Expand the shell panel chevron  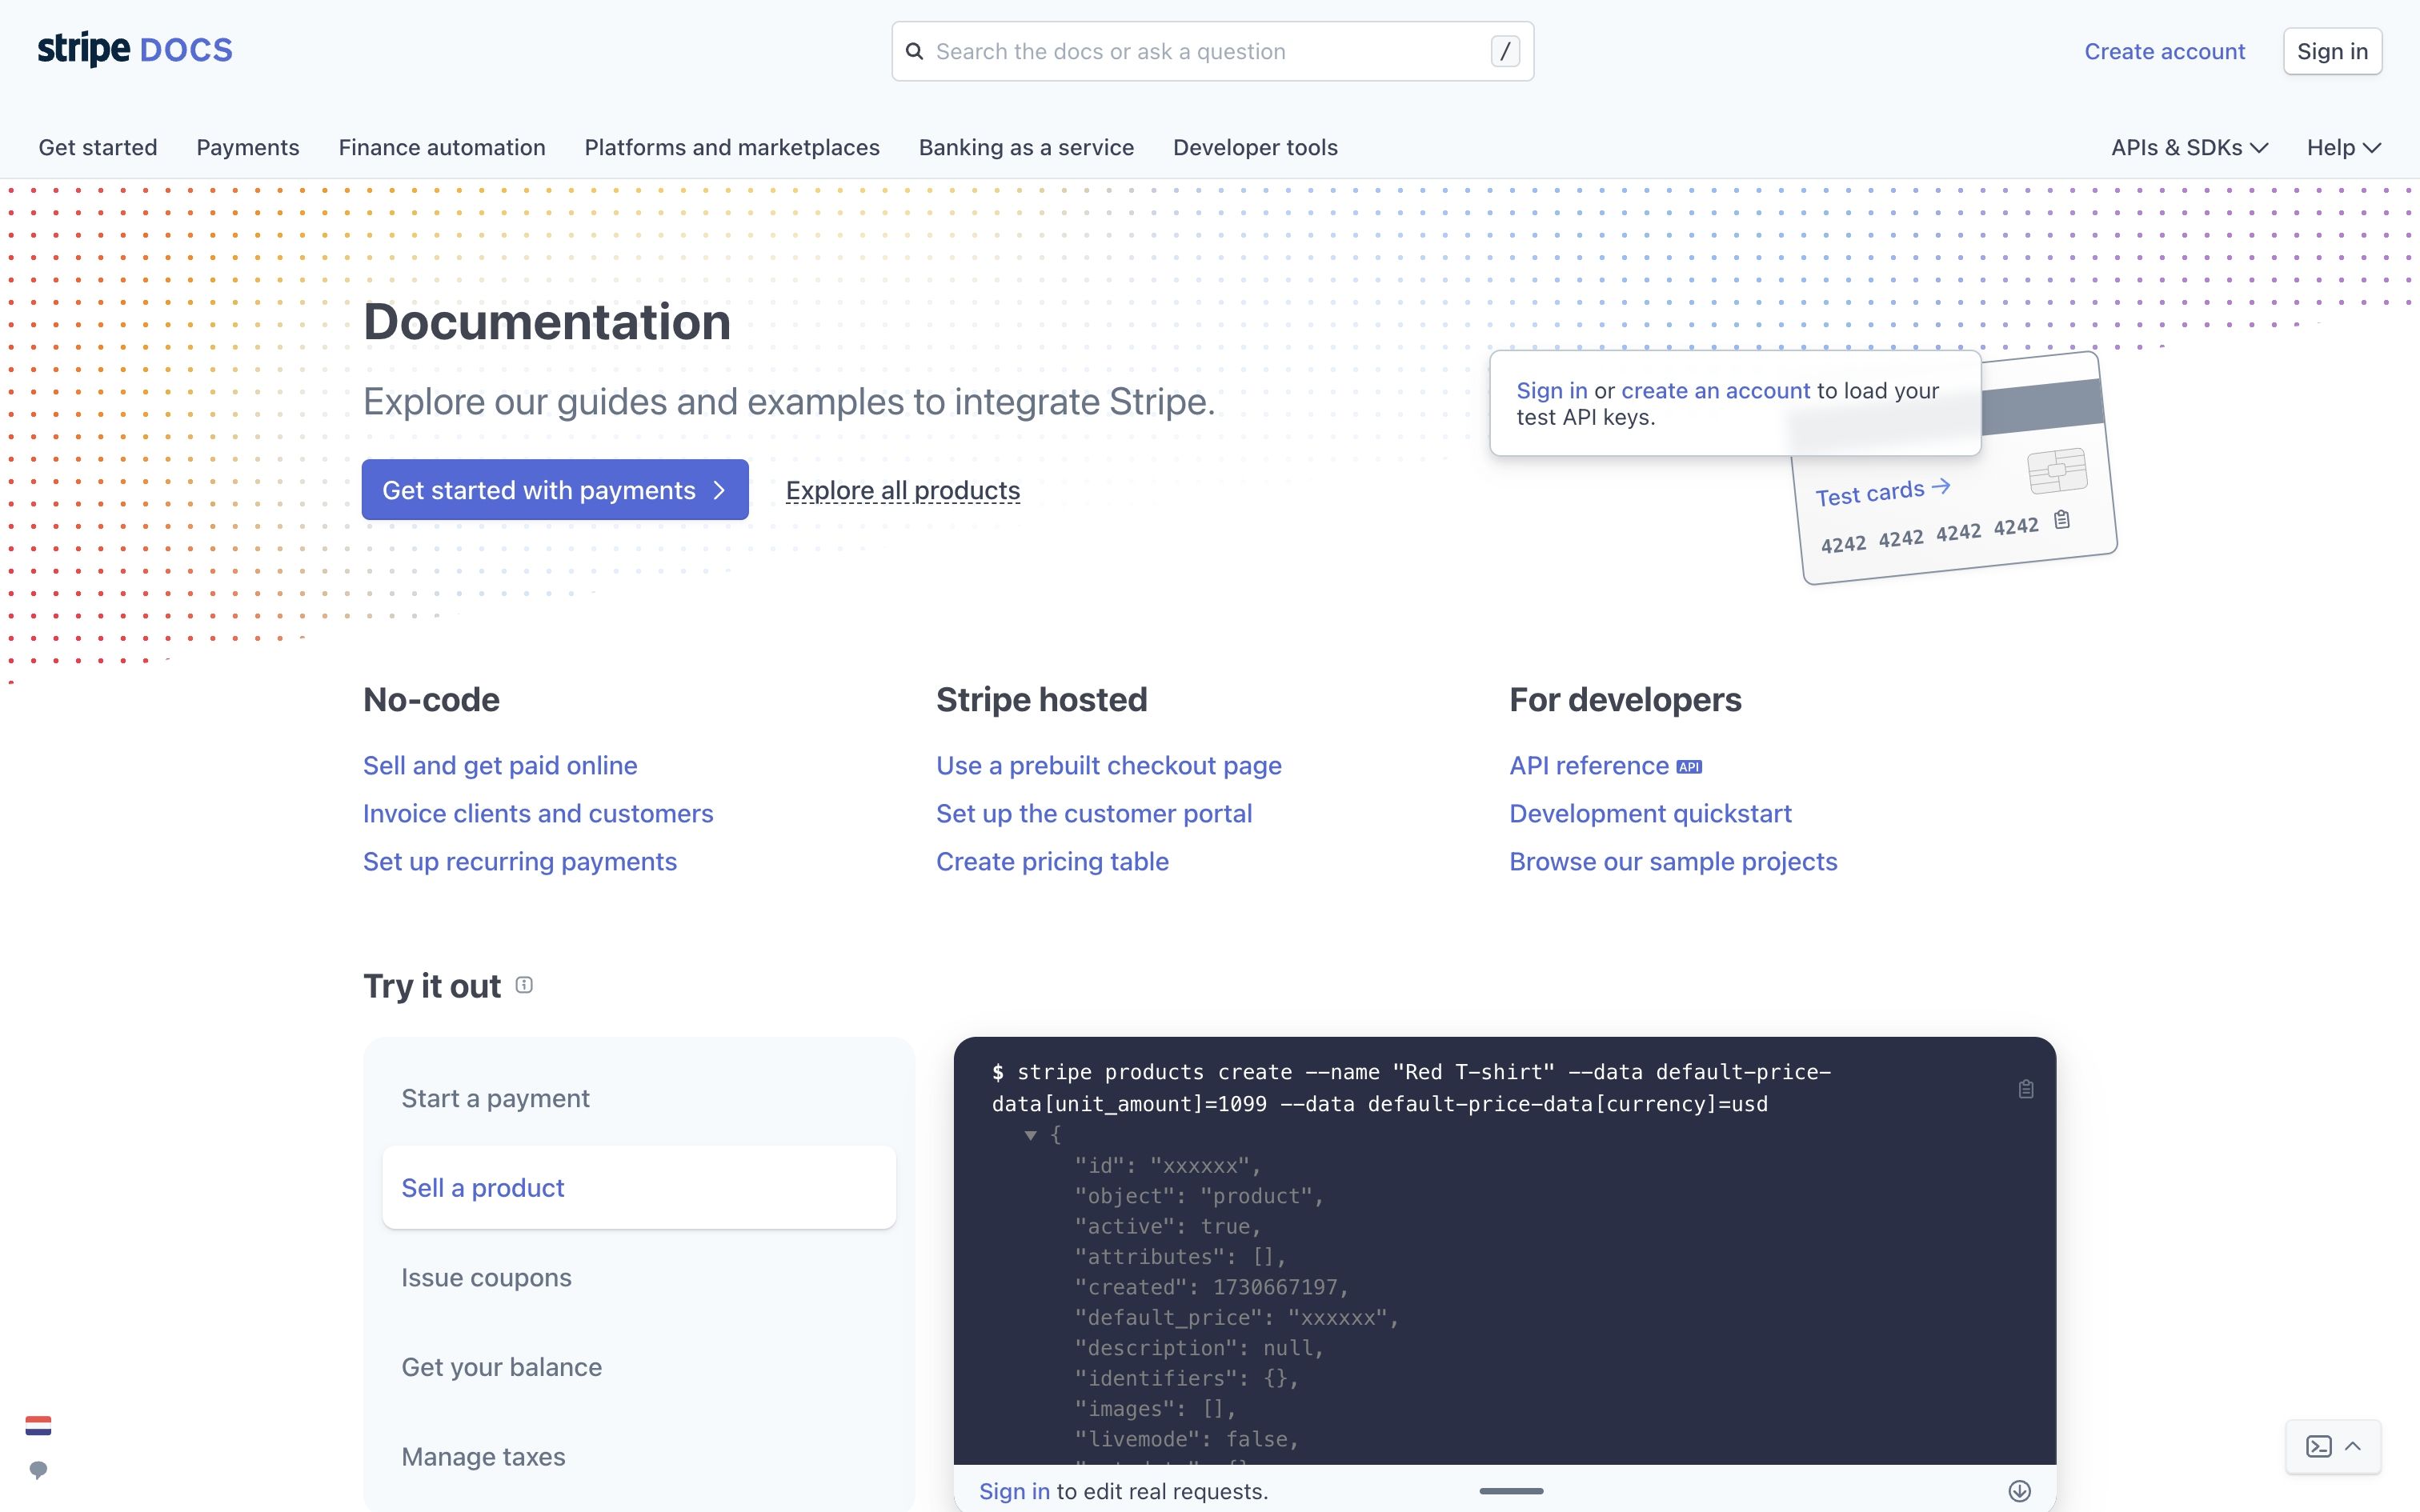click(x=2353, y=1446)
